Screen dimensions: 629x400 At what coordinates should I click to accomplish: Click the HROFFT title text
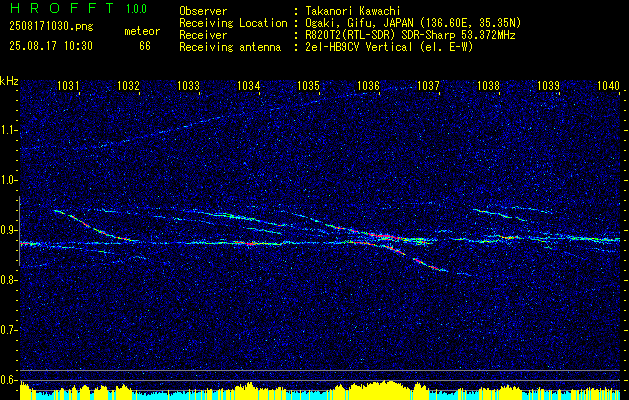click(63, 8)
